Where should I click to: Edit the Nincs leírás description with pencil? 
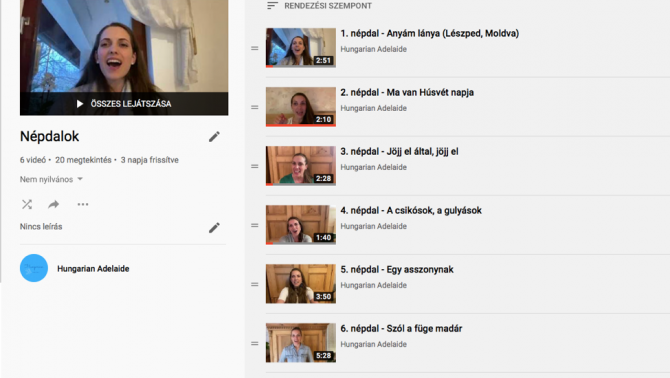214,228
